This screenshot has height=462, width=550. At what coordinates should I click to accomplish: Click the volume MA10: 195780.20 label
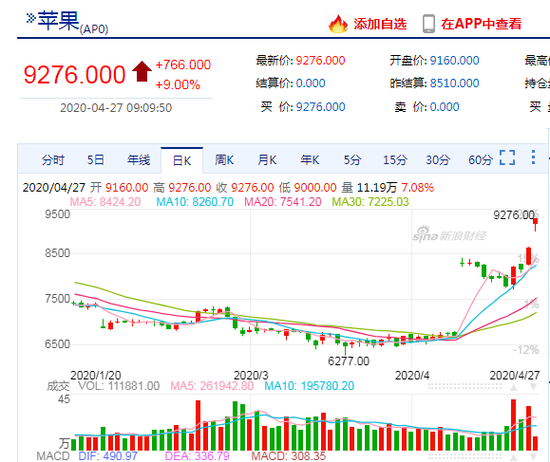[x=309, y=386]
